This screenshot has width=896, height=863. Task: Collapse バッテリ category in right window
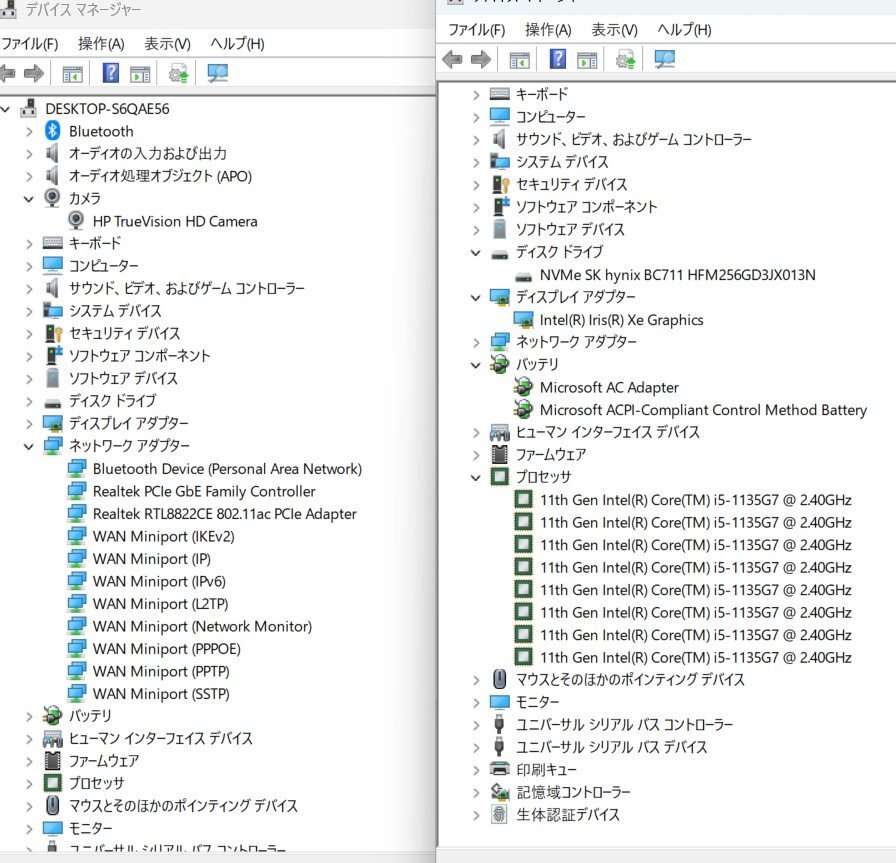click(475, 365)
